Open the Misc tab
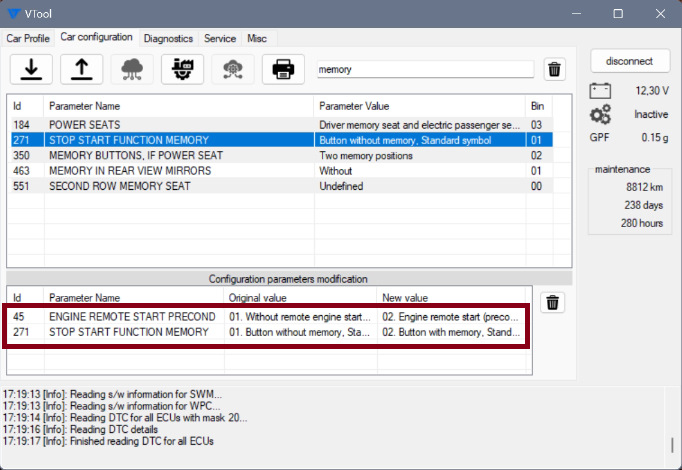682x470 pixels. click(257, 38)
